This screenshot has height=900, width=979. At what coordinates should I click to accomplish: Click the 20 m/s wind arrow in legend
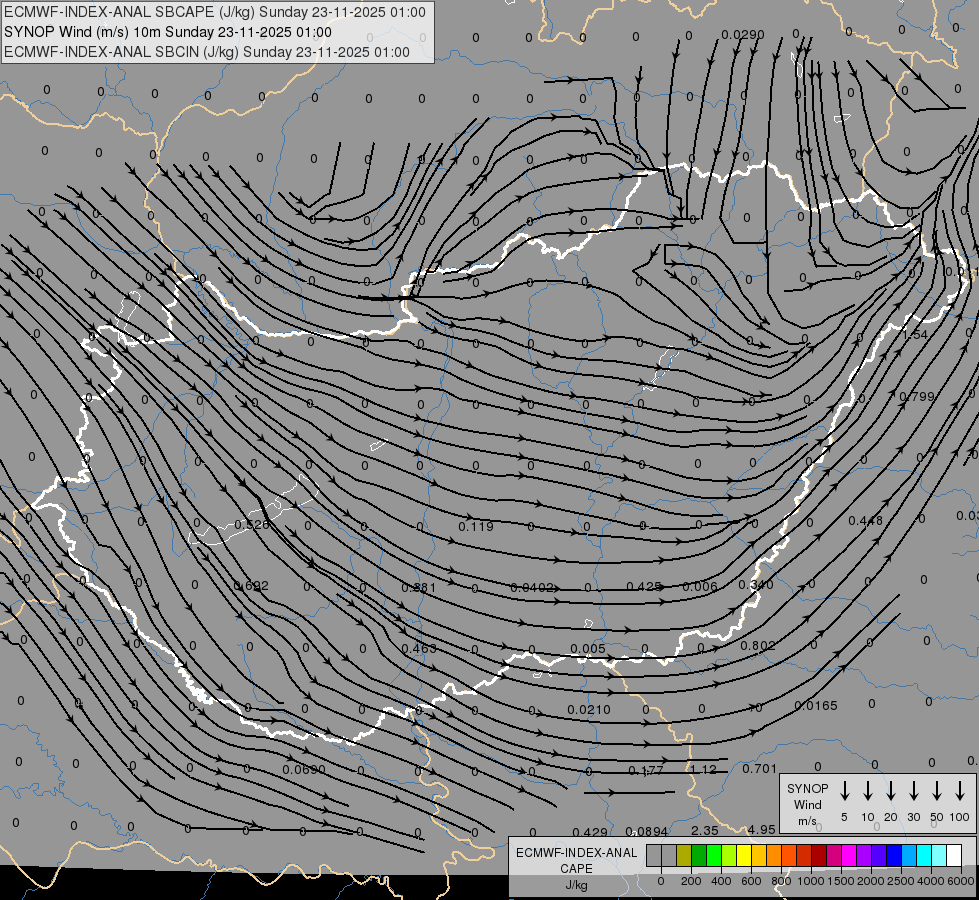(891, 790)
